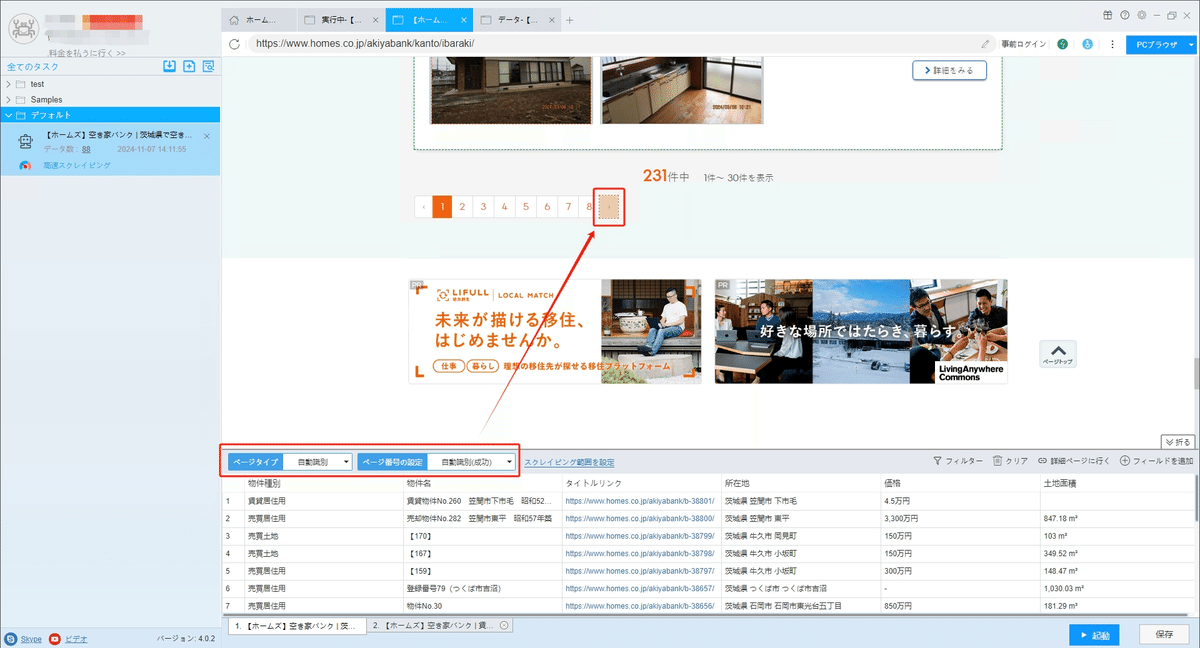Click the ビデオ video icon in status bar
Screen dimensions: 1200x648
[55, 638]
